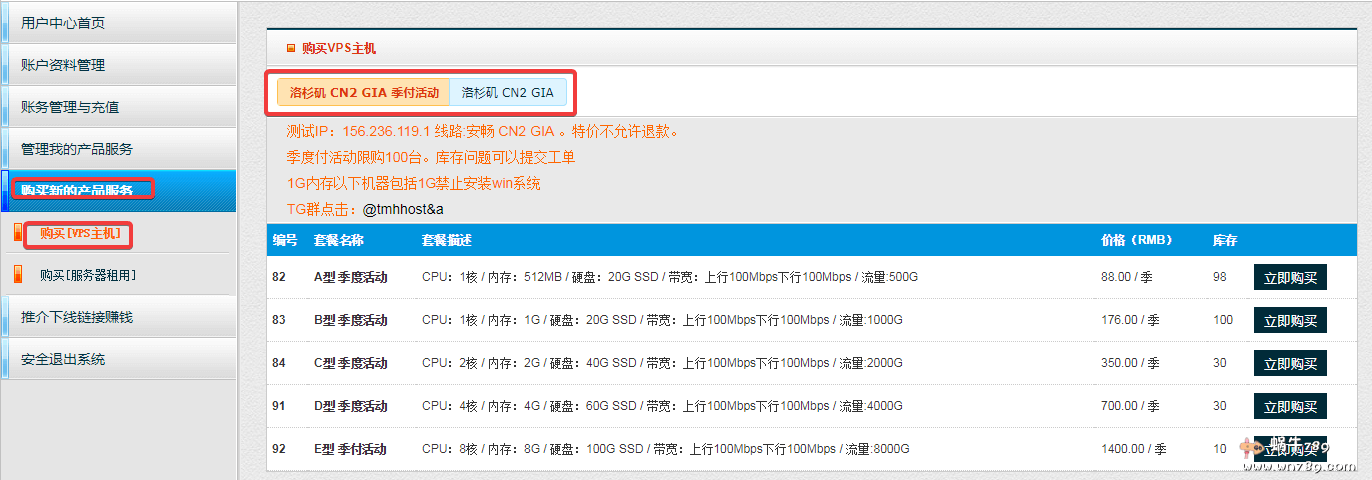The width and height of the screenshot is (1372, 480).
Task: Open 用户中心首页 in sidebar
Action: click(x=63, y=23)
